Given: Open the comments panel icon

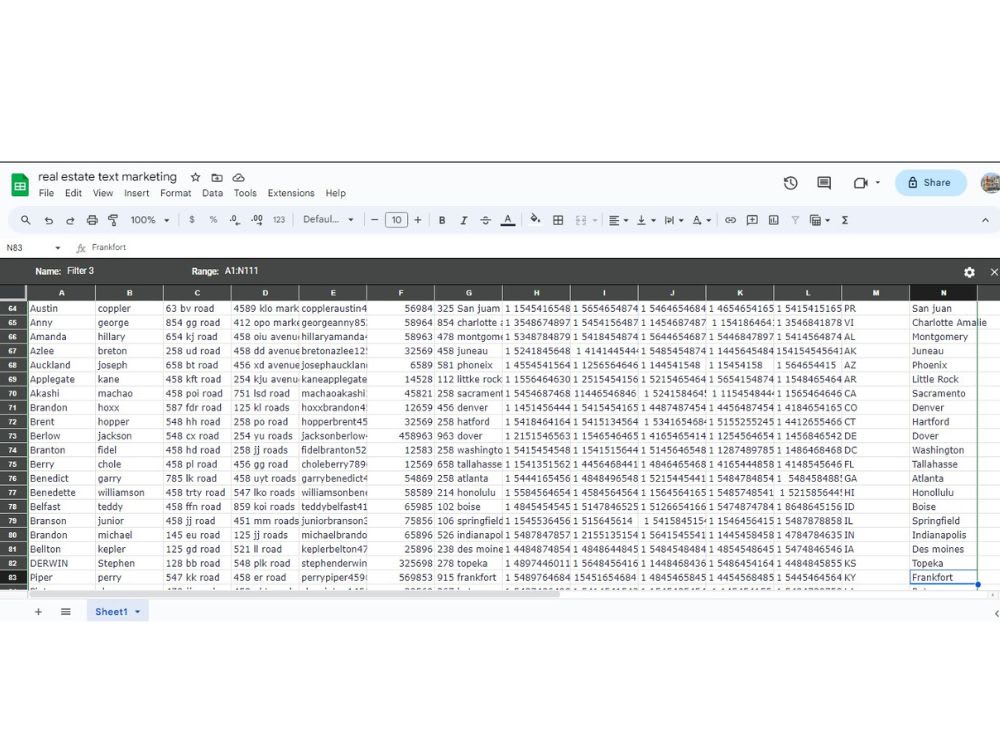Looking at the screenshot, I should (x=824, y=183).
